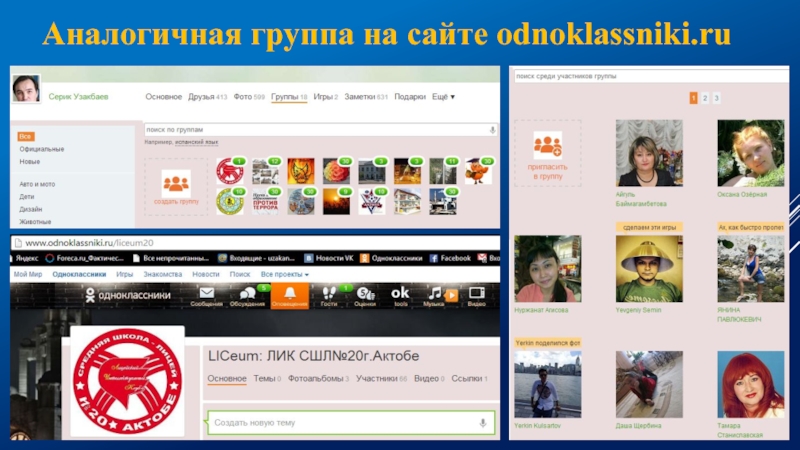800x450 pixels.
Task: Click создать группу icon
Action: pyautogui.click(x=176, y=184)
